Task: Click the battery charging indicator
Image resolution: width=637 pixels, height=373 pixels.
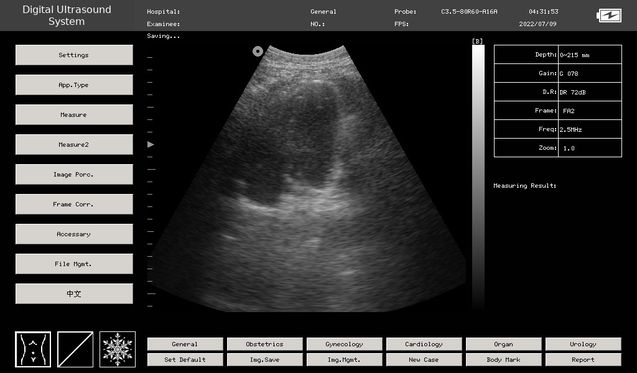Action: click(609, 16)
